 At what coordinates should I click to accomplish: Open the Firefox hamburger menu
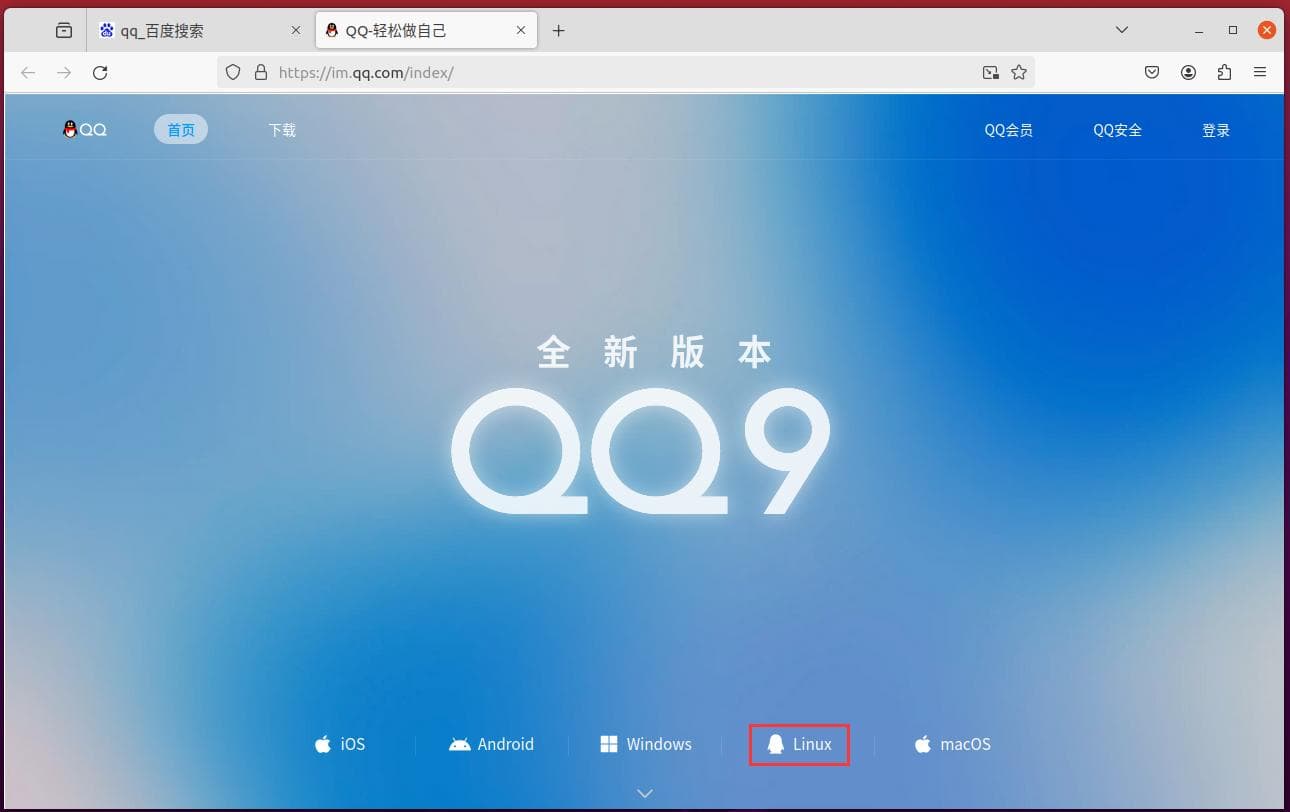coord(1260,72)
